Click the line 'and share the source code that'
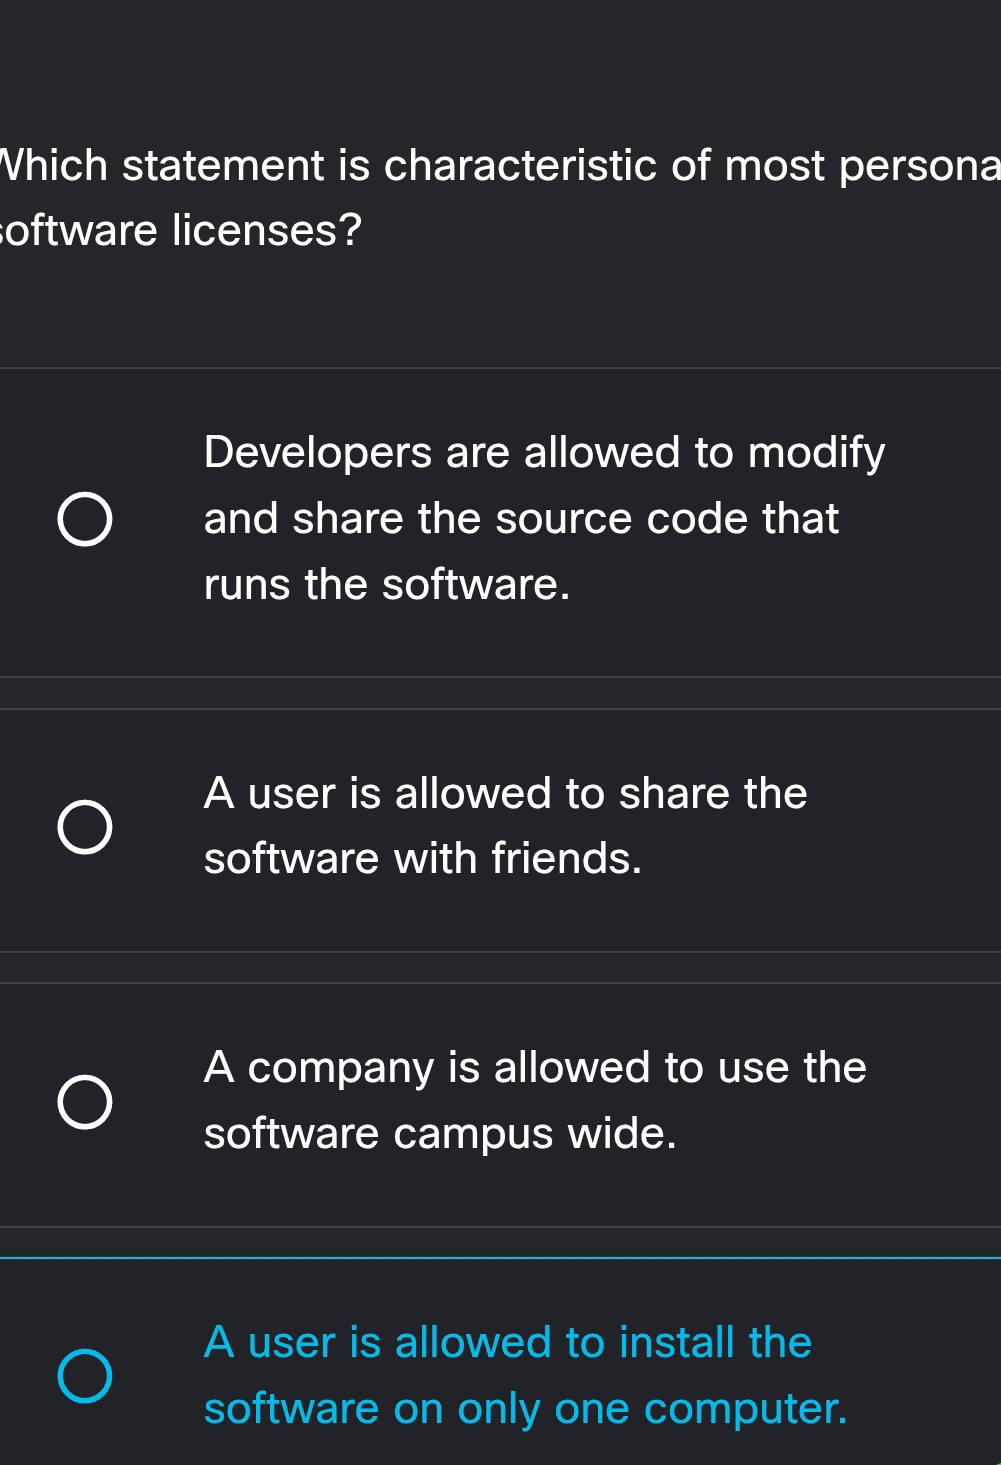Viewport: 1001px width, 1465px height. pyautogui.click(x=521, y=519)
